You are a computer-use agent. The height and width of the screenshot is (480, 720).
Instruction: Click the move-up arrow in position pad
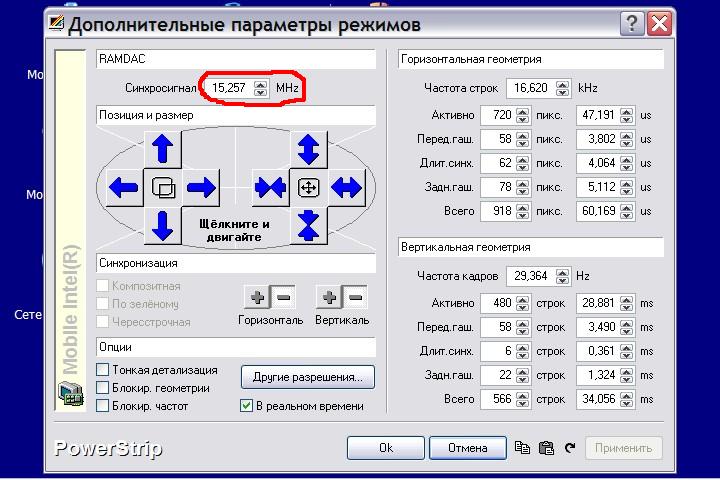tap(162, 150)
